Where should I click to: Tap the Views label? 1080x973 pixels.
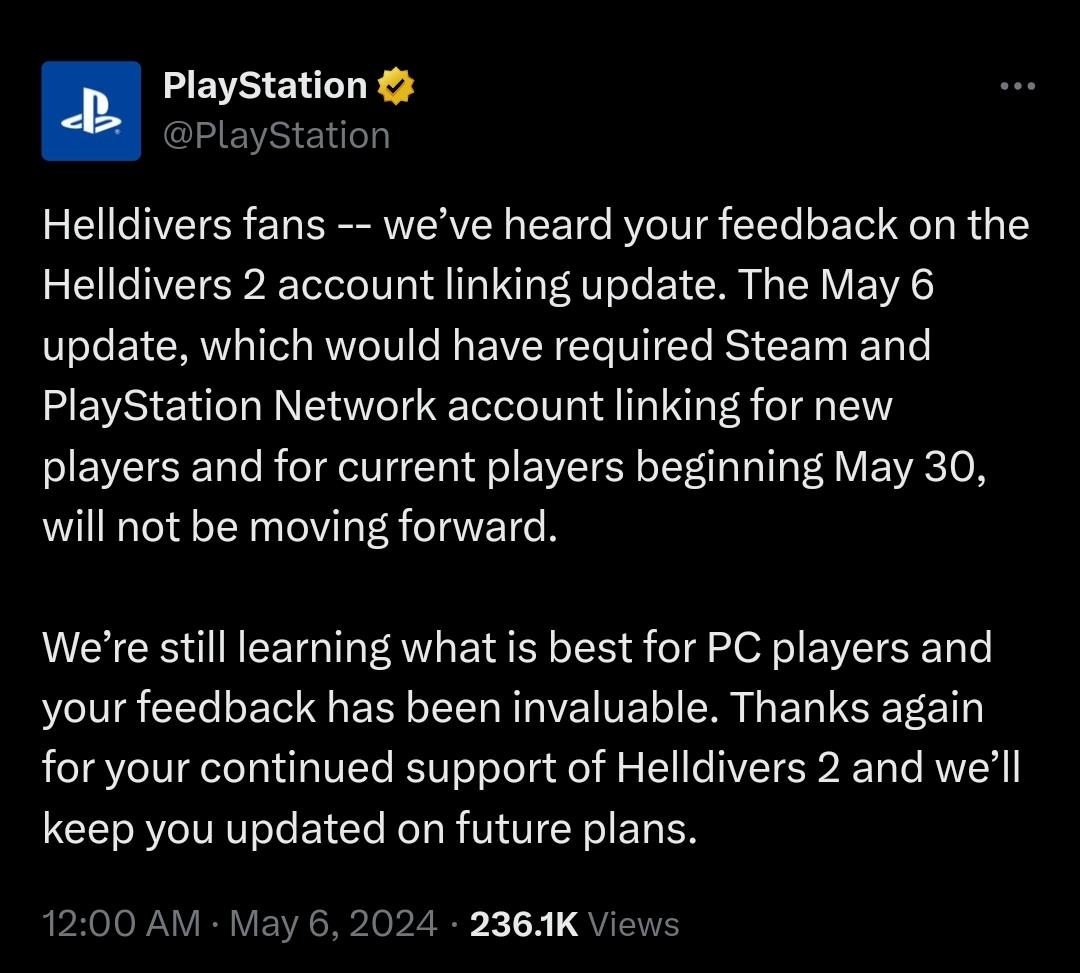634,922
